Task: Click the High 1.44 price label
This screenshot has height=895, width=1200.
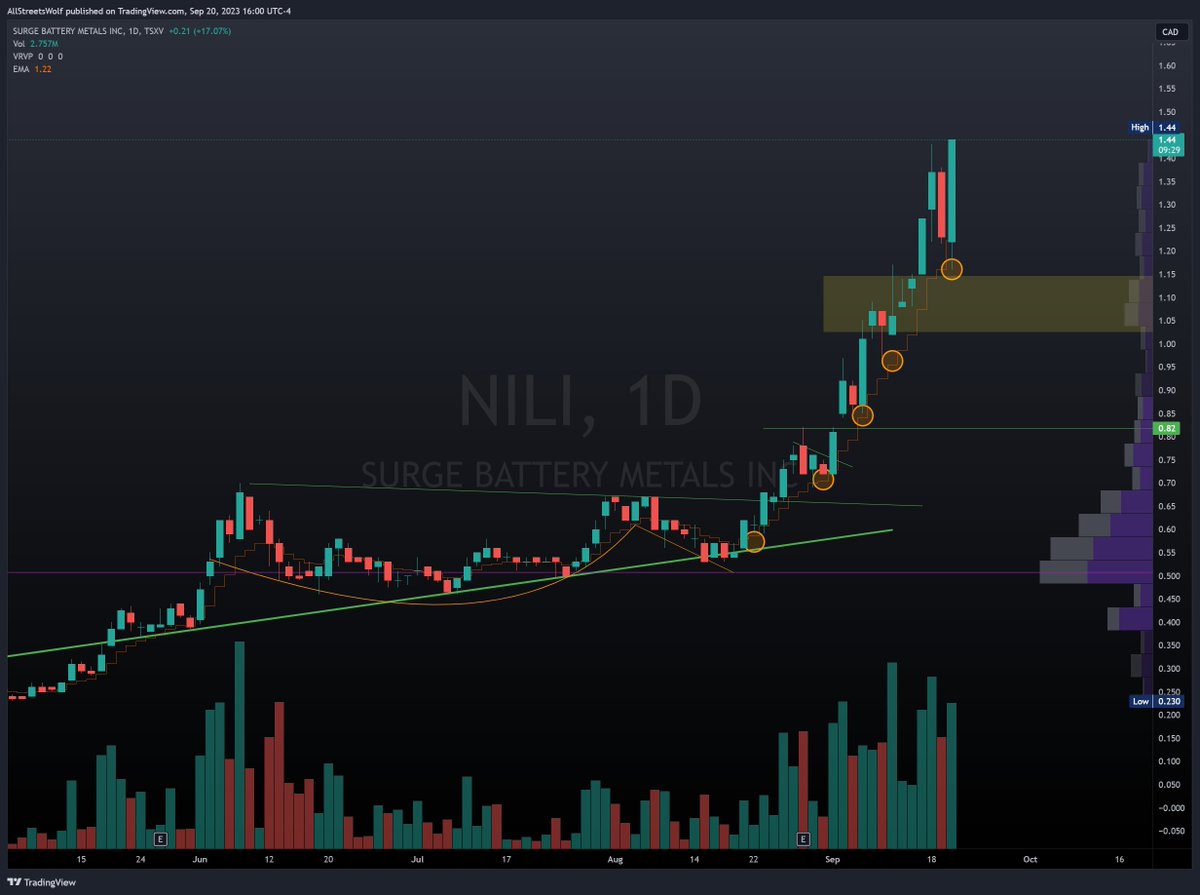Action: tap(1154, 128)
